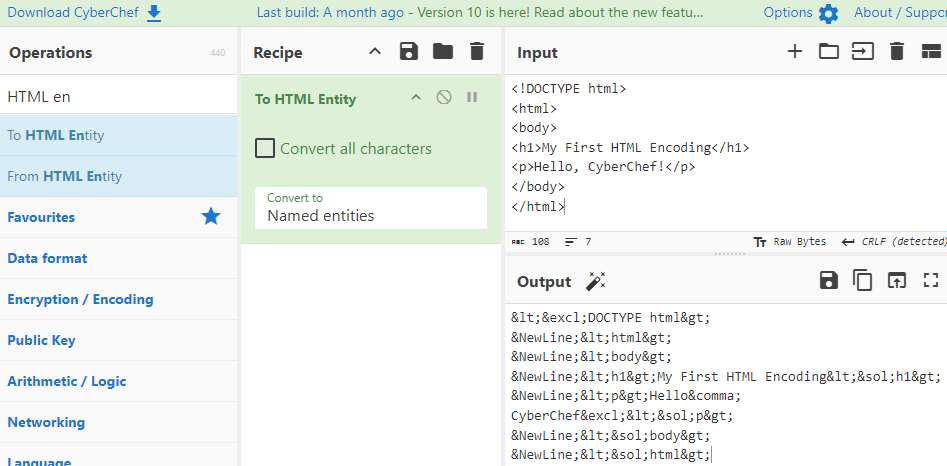947x466 pixels.
Task: Set a breakpoint on To HTML Entity
Action: tap(472, 98)
